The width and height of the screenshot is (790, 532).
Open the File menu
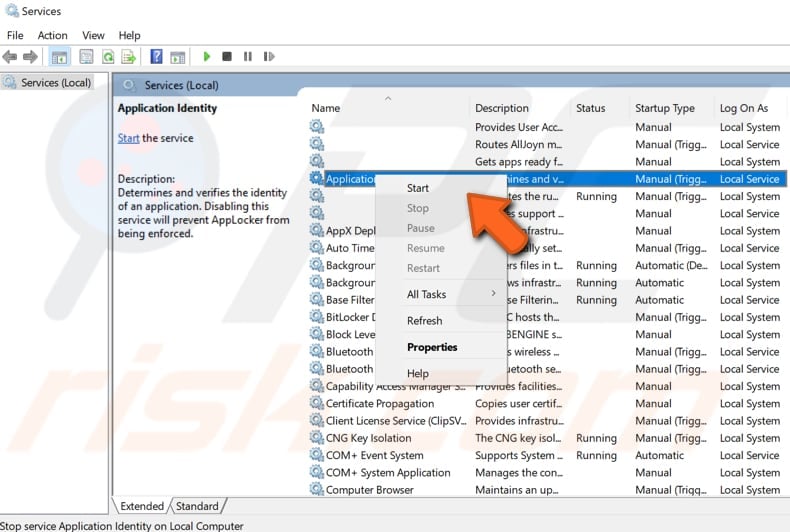pyautogui.click(x=15, y=35)
